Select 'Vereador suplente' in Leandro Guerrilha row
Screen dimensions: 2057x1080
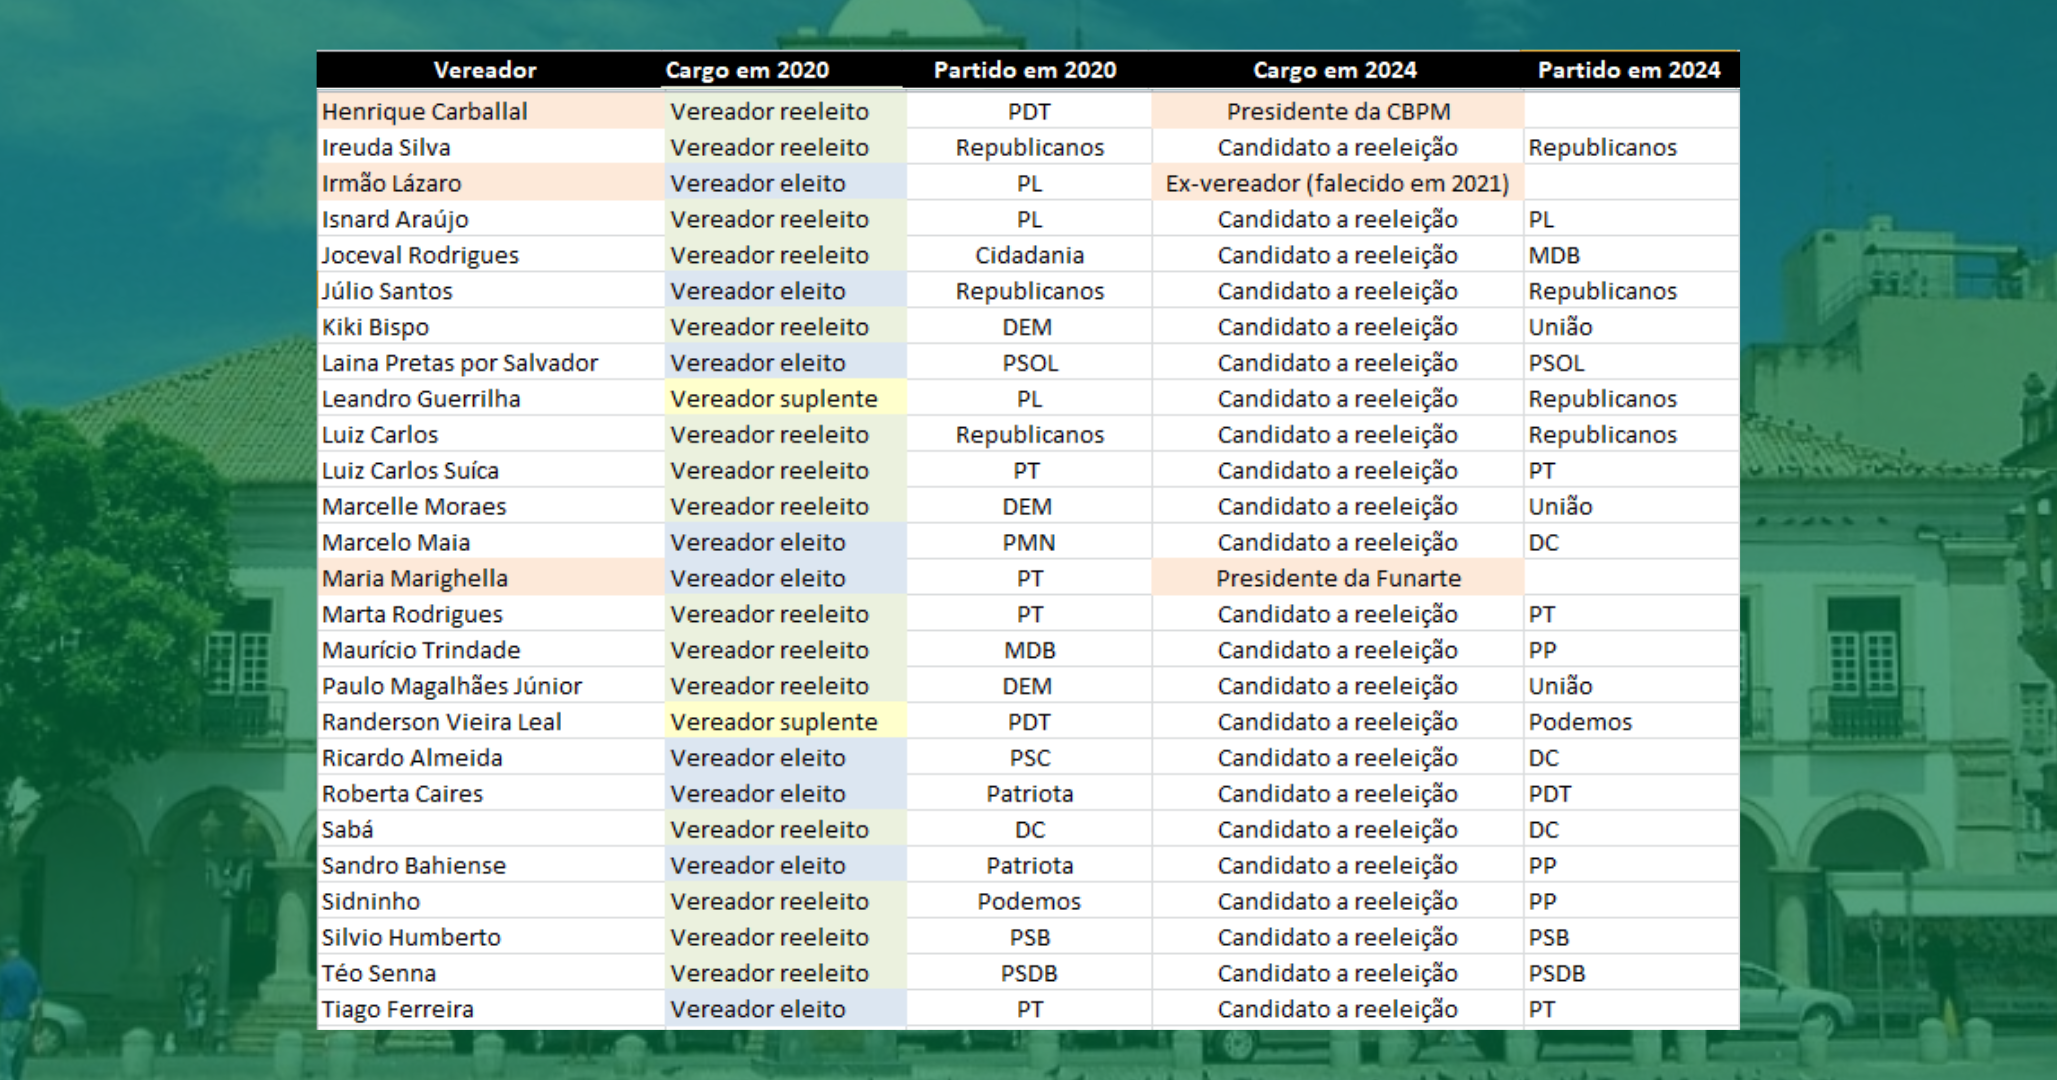(x=785, y=399)
